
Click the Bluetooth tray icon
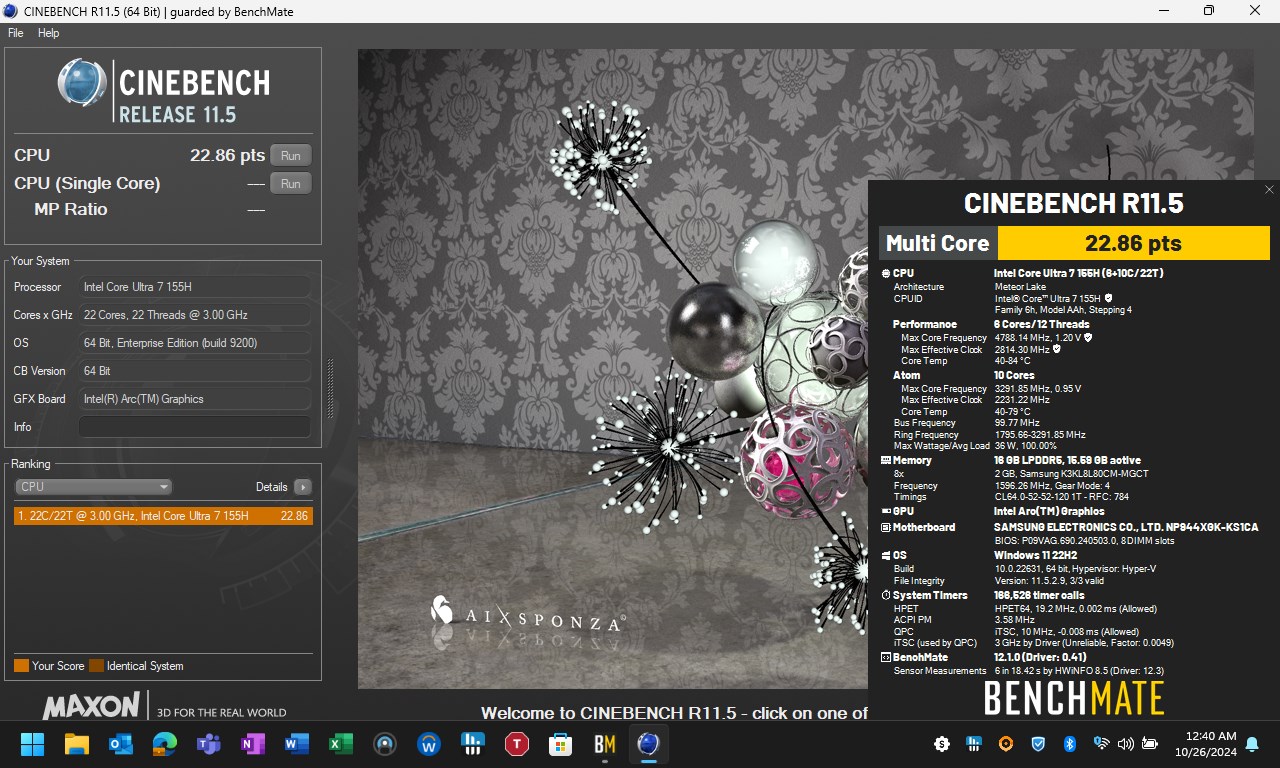tap(1069, 744)
